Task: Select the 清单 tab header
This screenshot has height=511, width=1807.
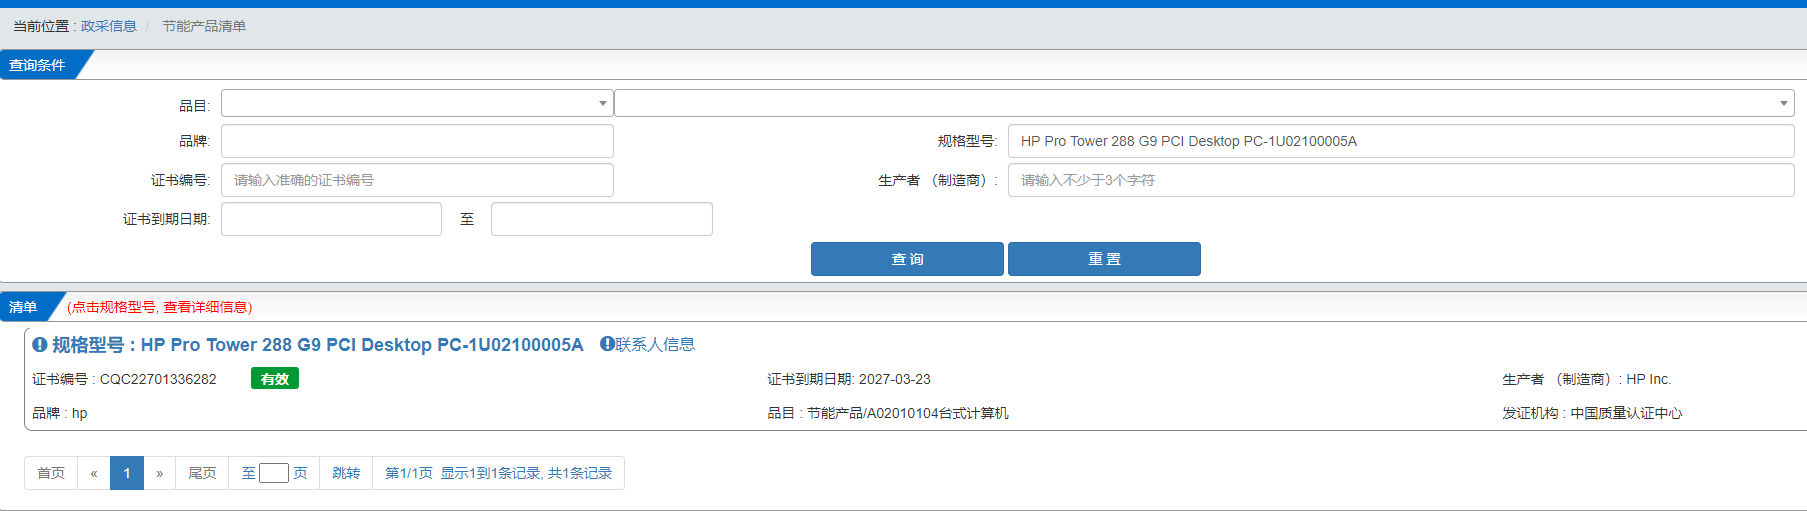Action: coord(26,307)
